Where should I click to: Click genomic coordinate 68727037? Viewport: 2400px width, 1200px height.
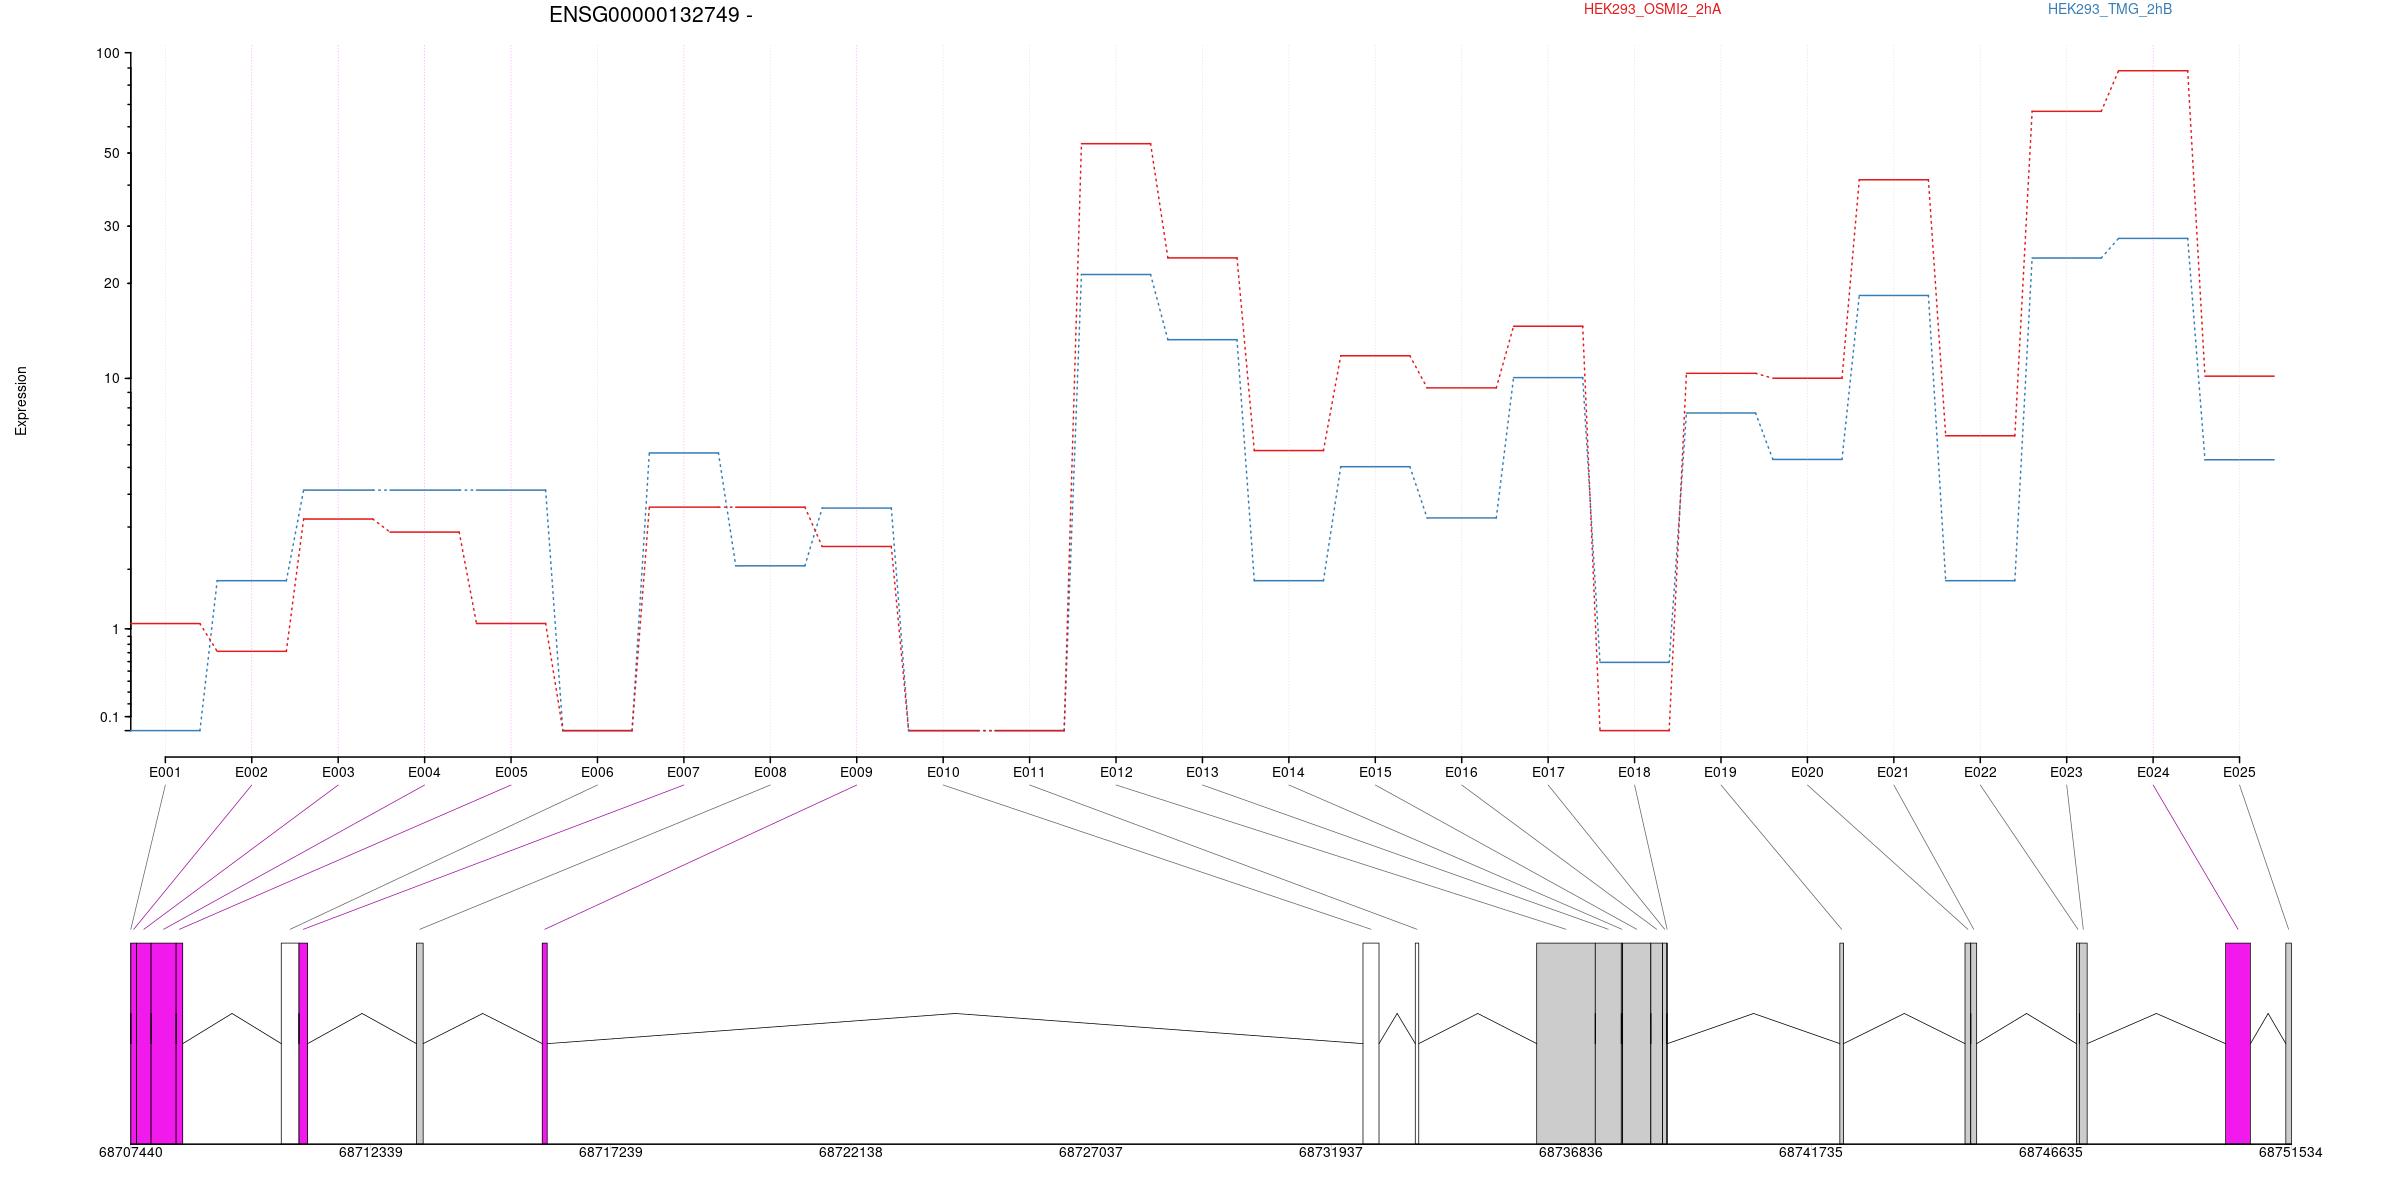click(1090, 1152)
